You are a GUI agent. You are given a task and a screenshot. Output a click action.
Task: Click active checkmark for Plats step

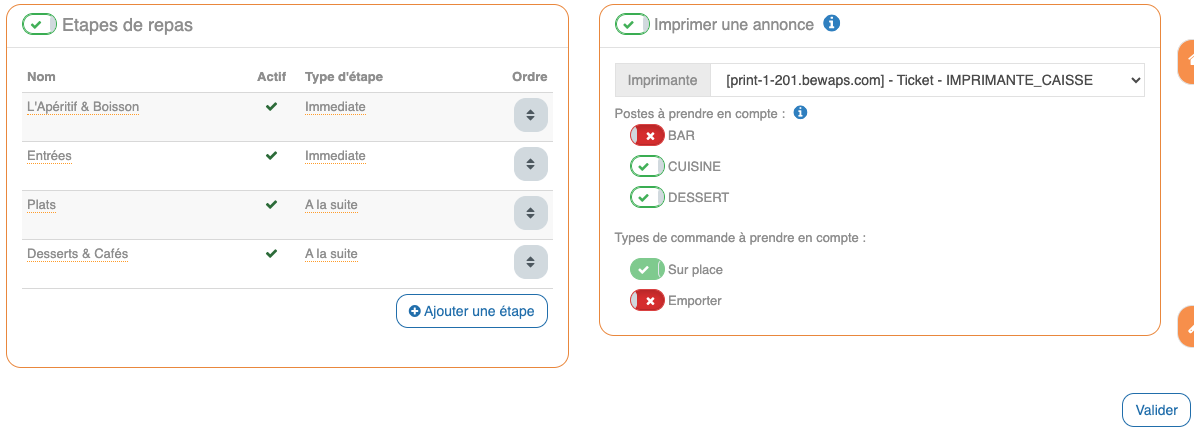[271, 204]
